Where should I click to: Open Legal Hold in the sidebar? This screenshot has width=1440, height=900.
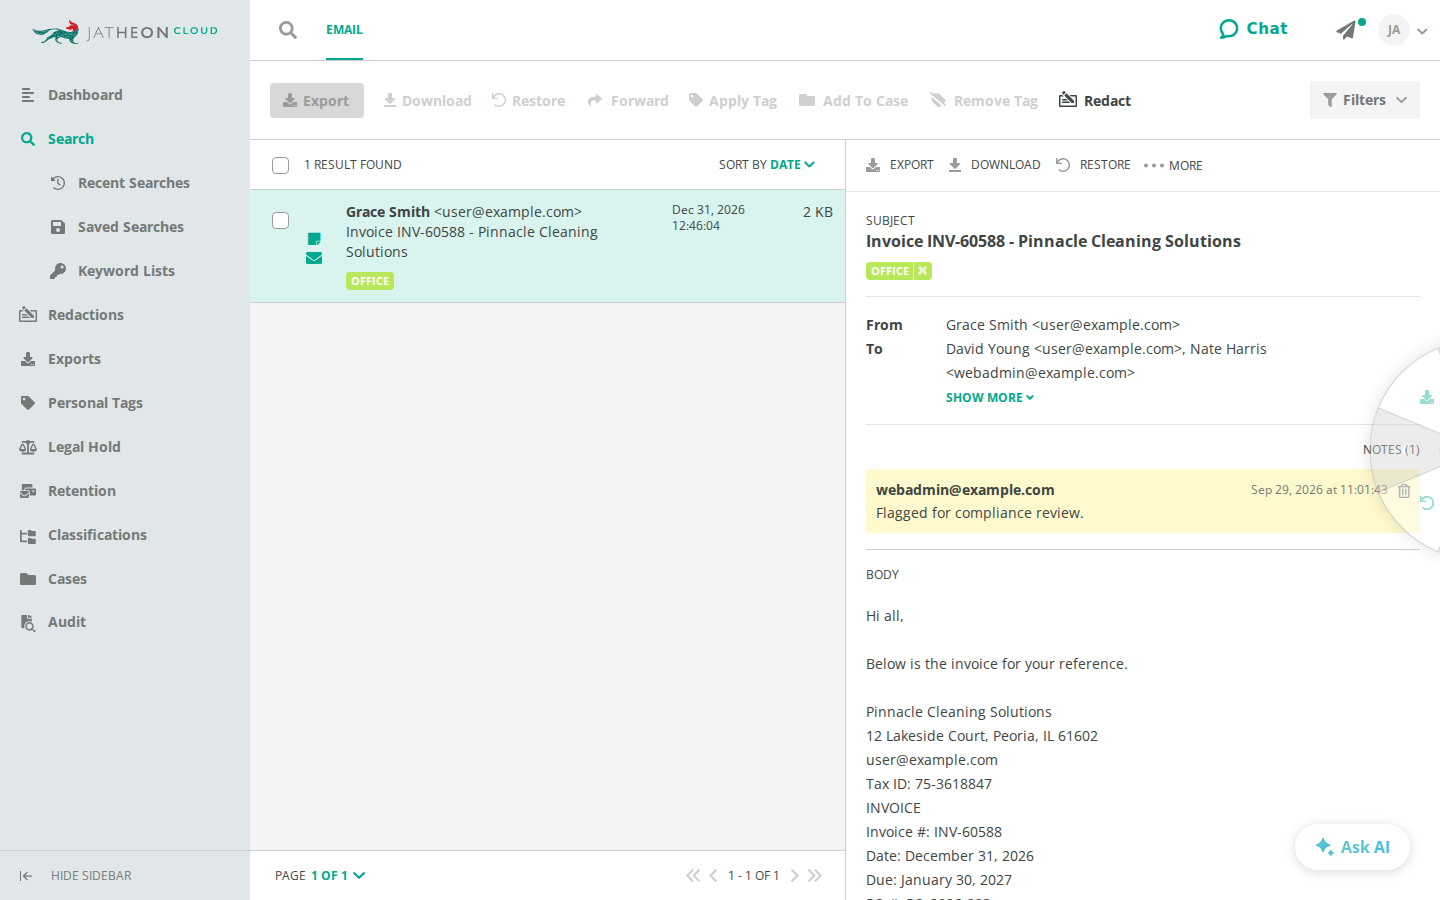coord(70,447)
